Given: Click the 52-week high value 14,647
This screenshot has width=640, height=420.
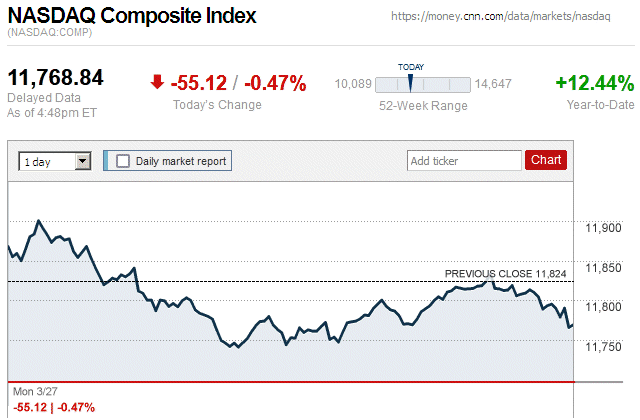Looking at the screenshot, I should pyautogui.click(x=493, y=84).
